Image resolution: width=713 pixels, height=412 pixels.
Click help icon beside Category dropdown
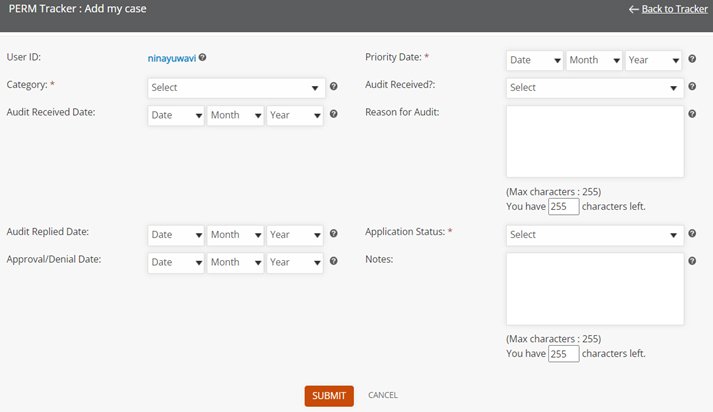point(334,88)
